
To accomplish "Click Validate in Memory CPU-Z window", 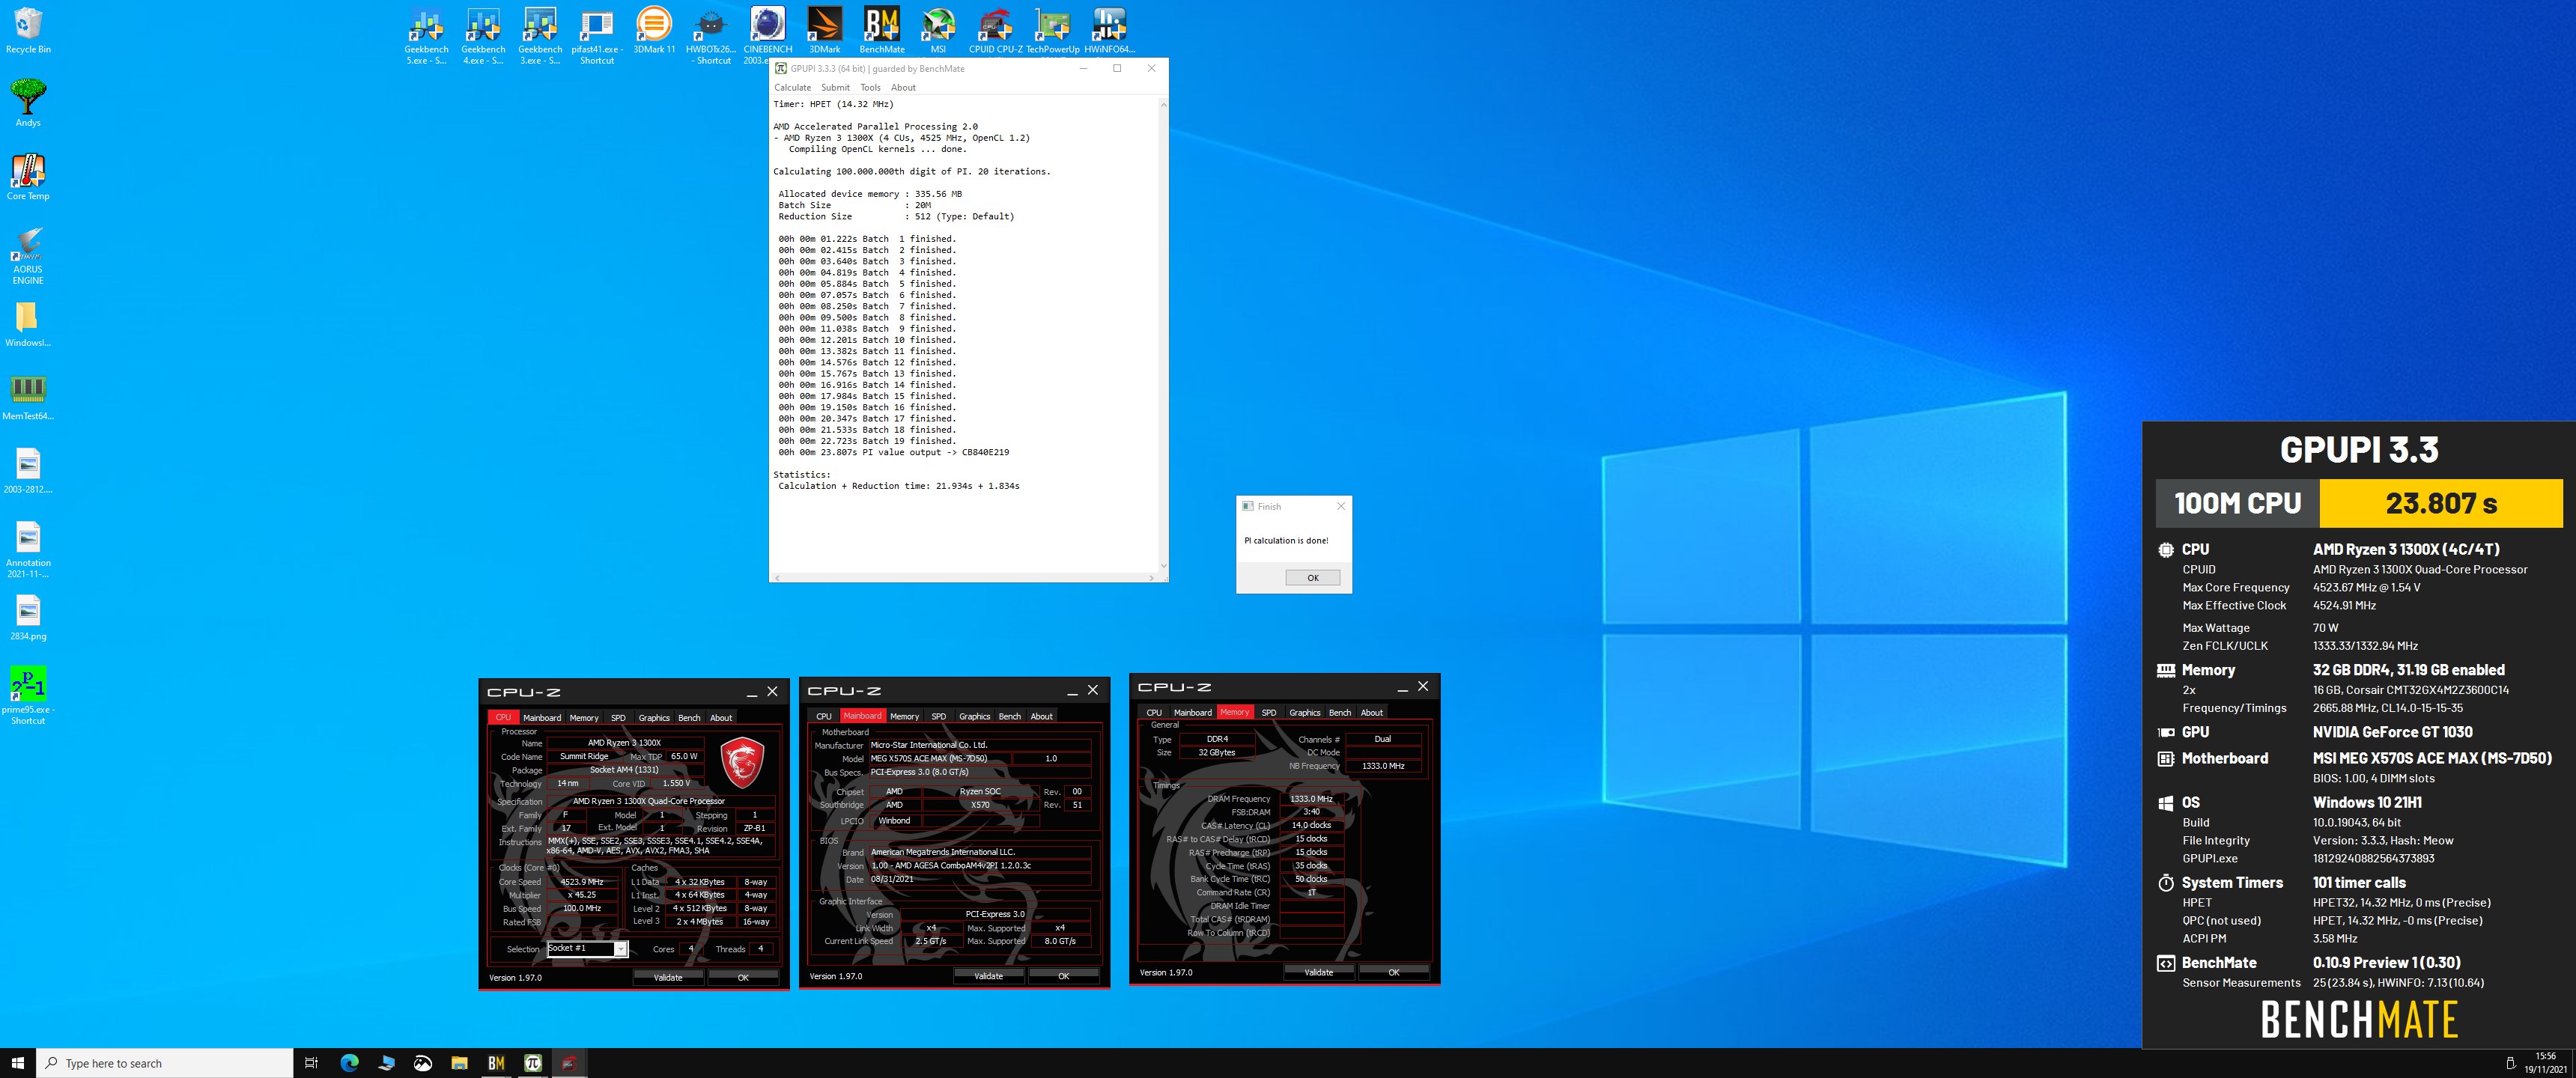I will click(1318, 972).
